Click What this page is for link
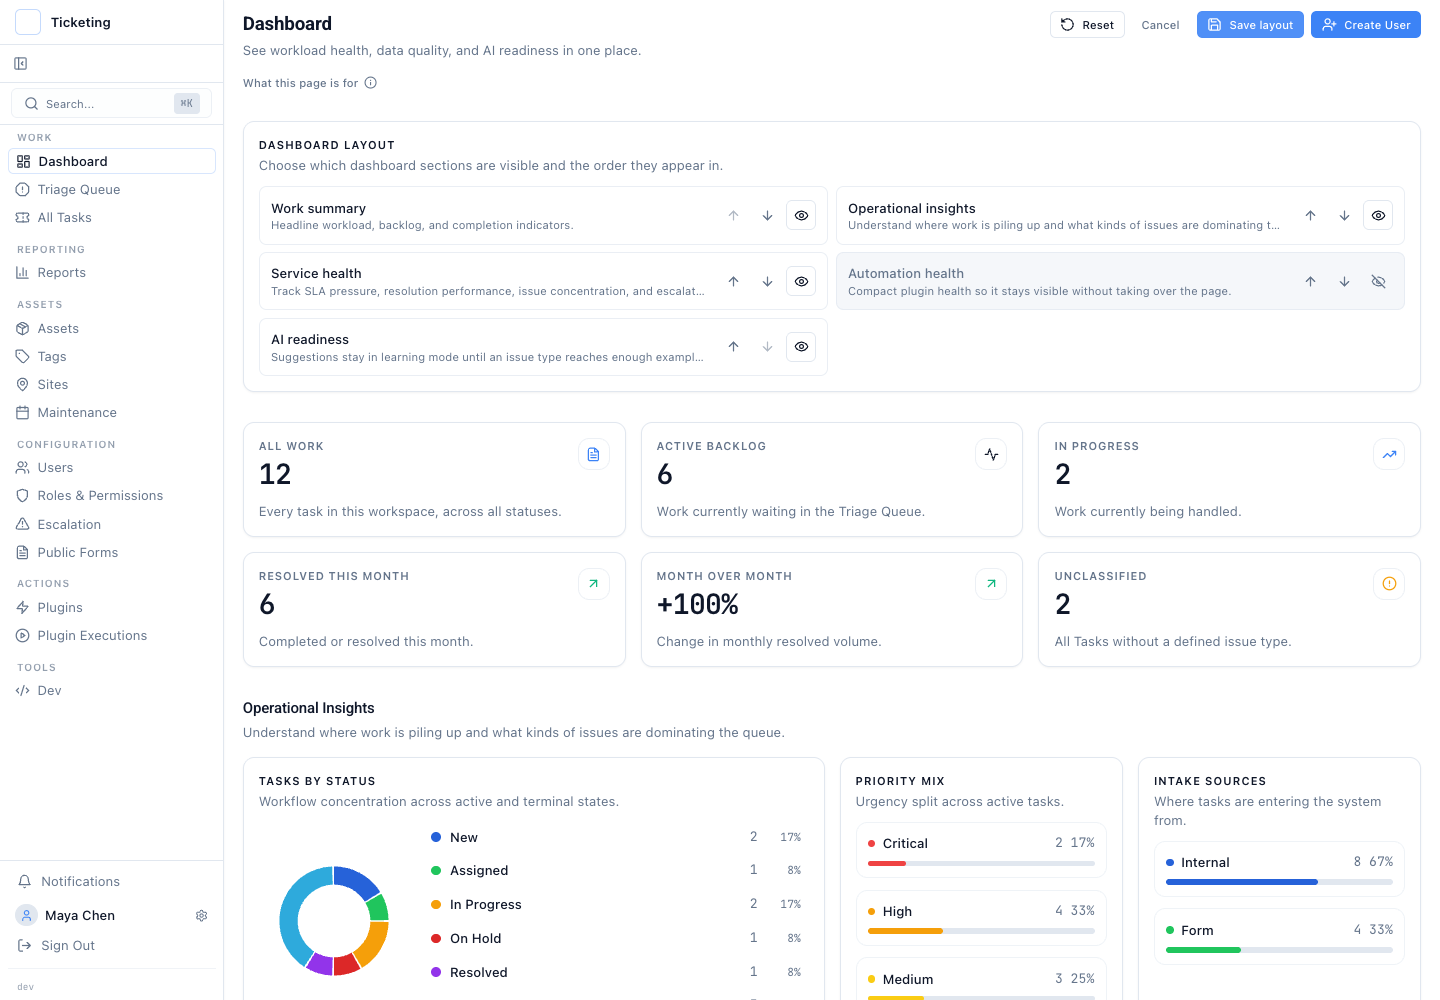1440x1000 pixels. (x=300, y=83)
